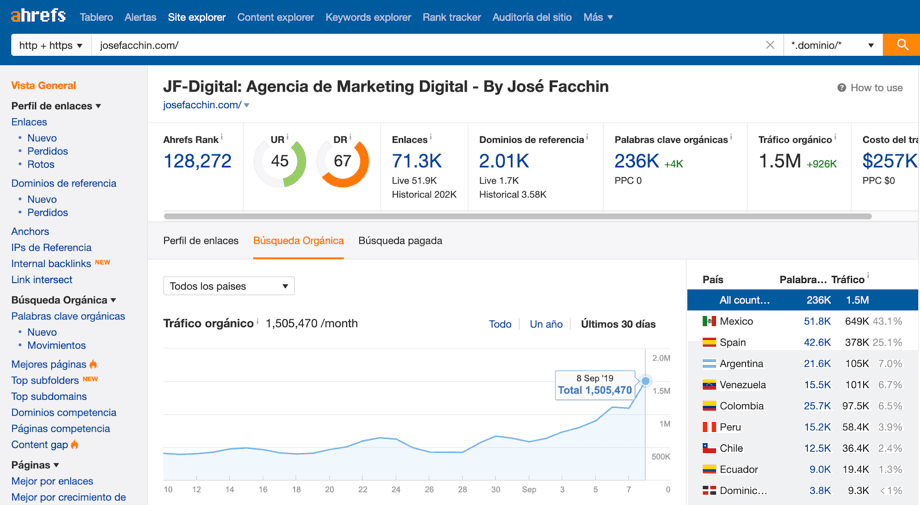The image size is (920, 505).
Task: Open Rank tracker in top navigation
Action: (x=452, y=18)
